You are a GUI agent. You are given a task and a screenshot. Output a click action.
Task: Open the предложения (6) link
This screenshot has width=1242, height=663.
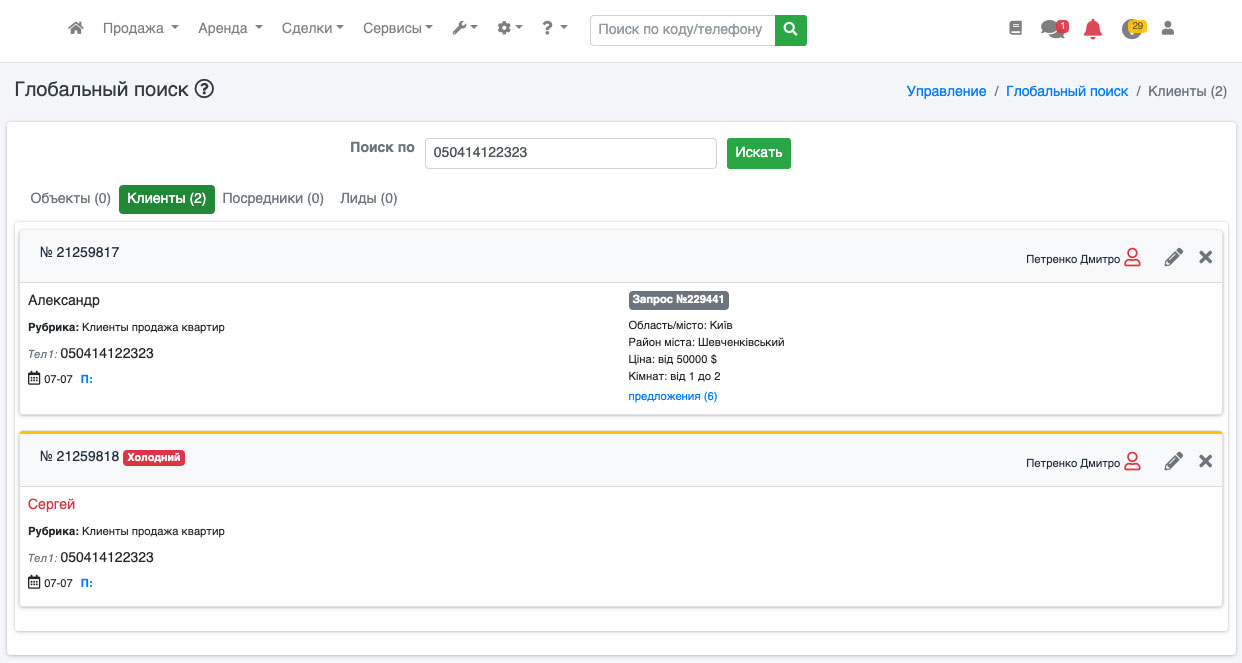(672, 397)
